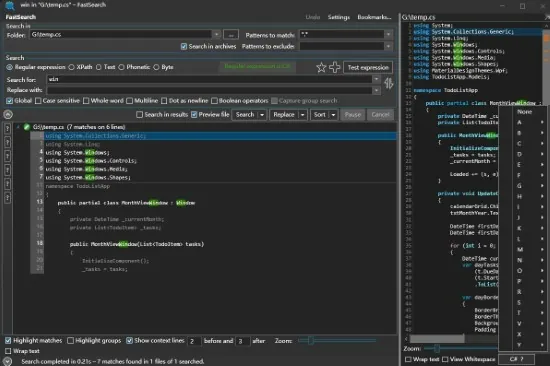550x366 pixels.
Task: Open the Search button dropdown arrow
Action: tap(262, 115)
